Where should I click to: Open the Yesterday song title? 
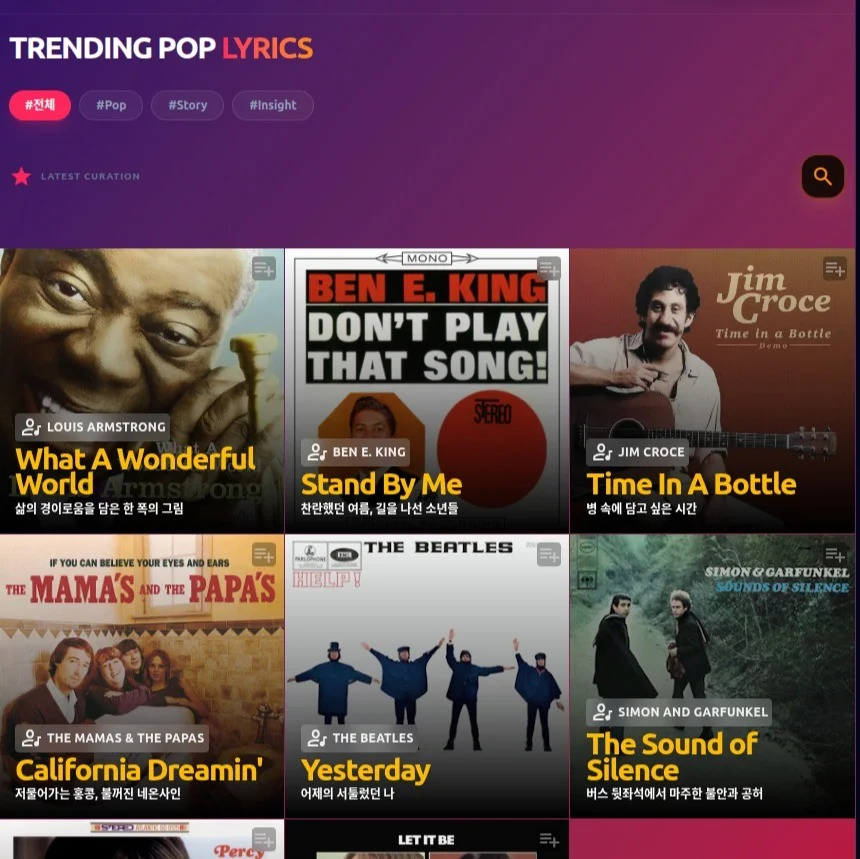point(366,770)
